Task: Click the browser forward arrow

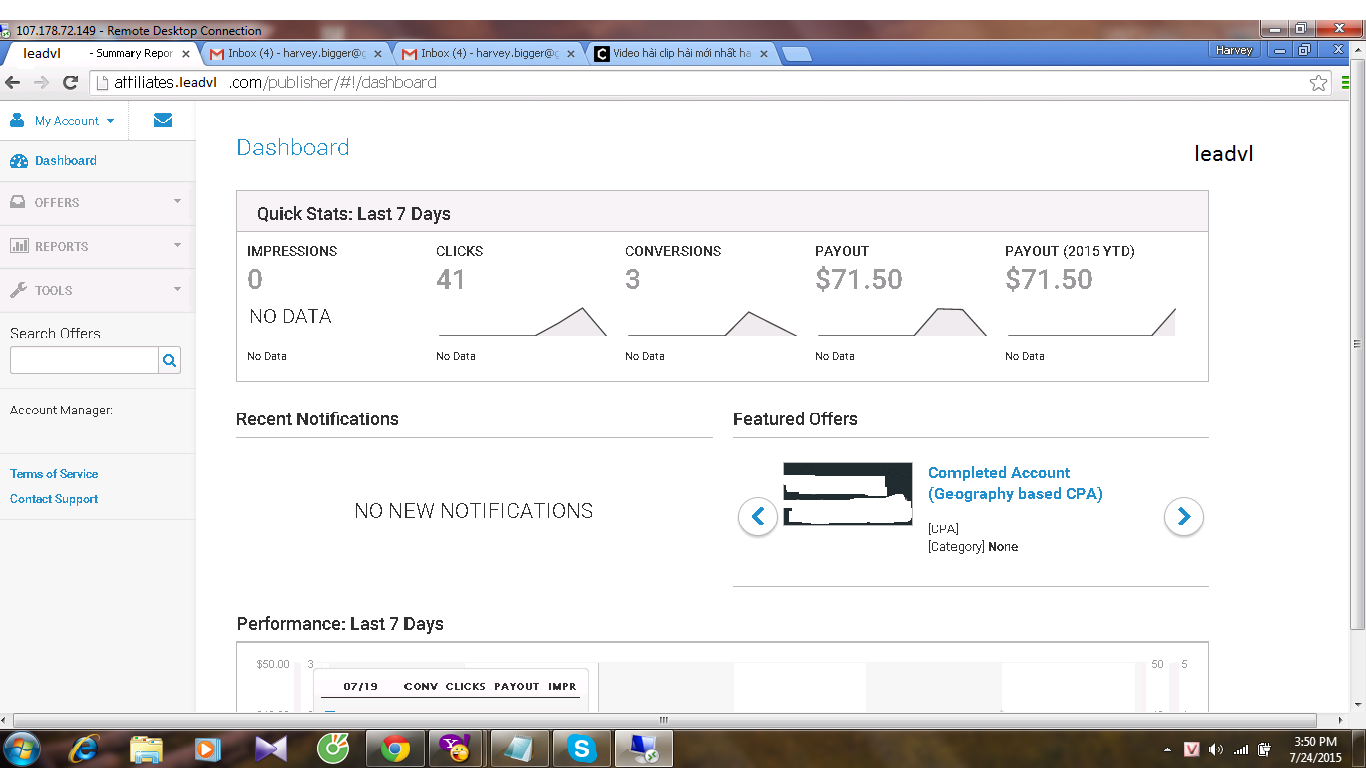Action: coord(41,83)
